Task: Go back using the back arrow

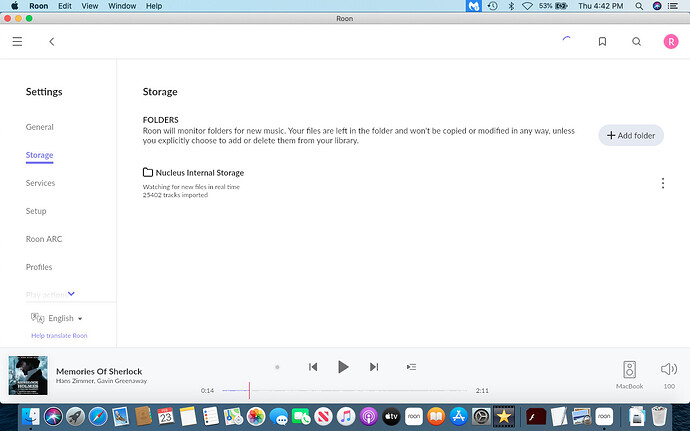Action: 51,42
